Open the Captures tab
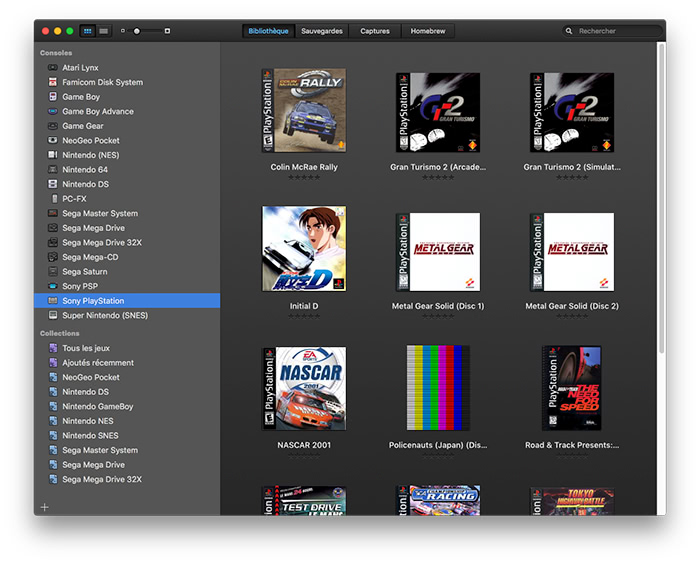This screenshot has width=700, height=564. tap(375, 31)
